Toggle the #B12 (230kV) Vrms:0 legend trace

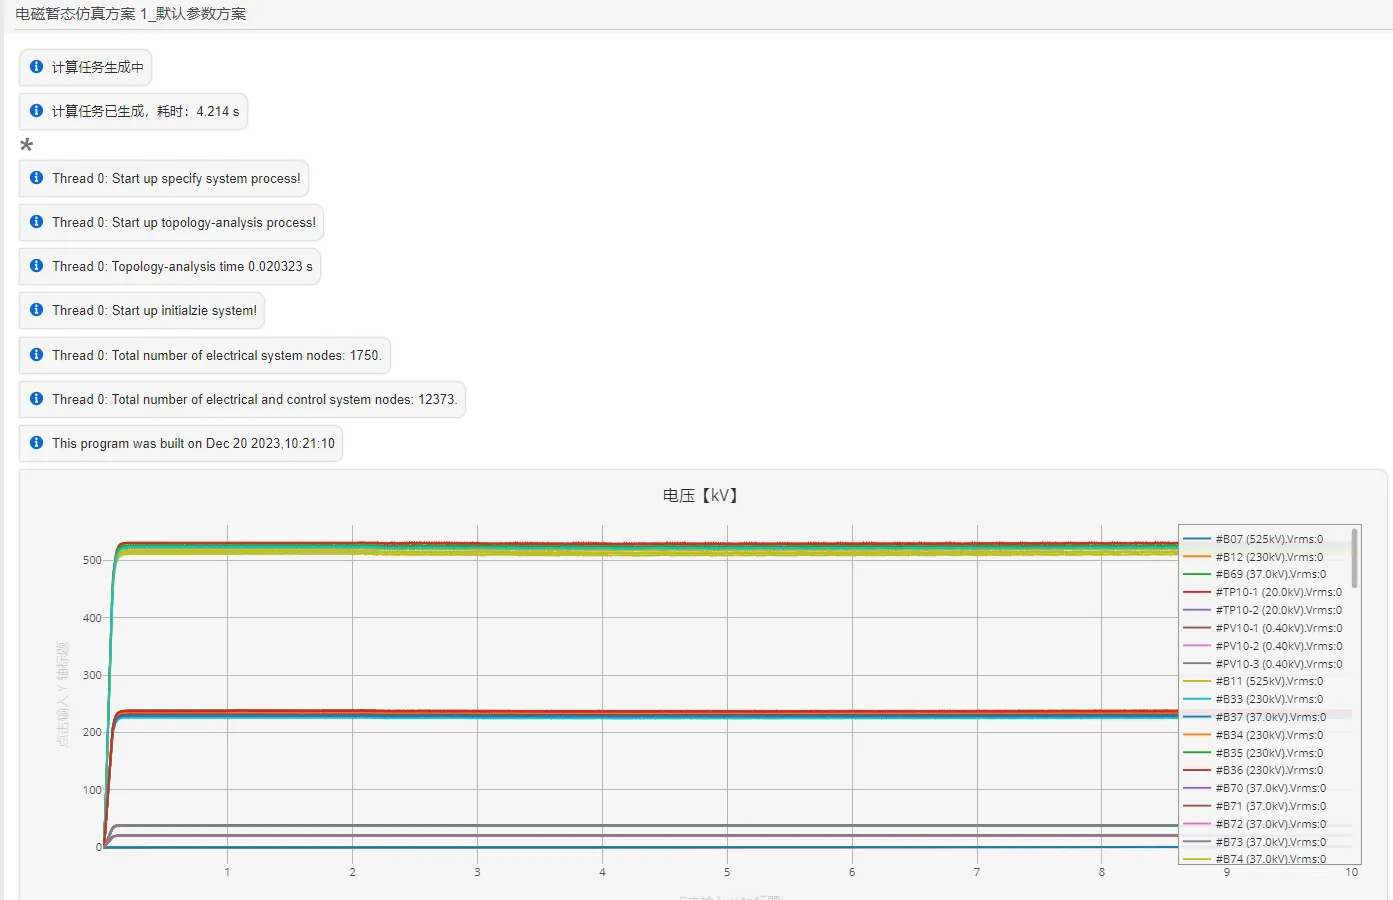1253,557
